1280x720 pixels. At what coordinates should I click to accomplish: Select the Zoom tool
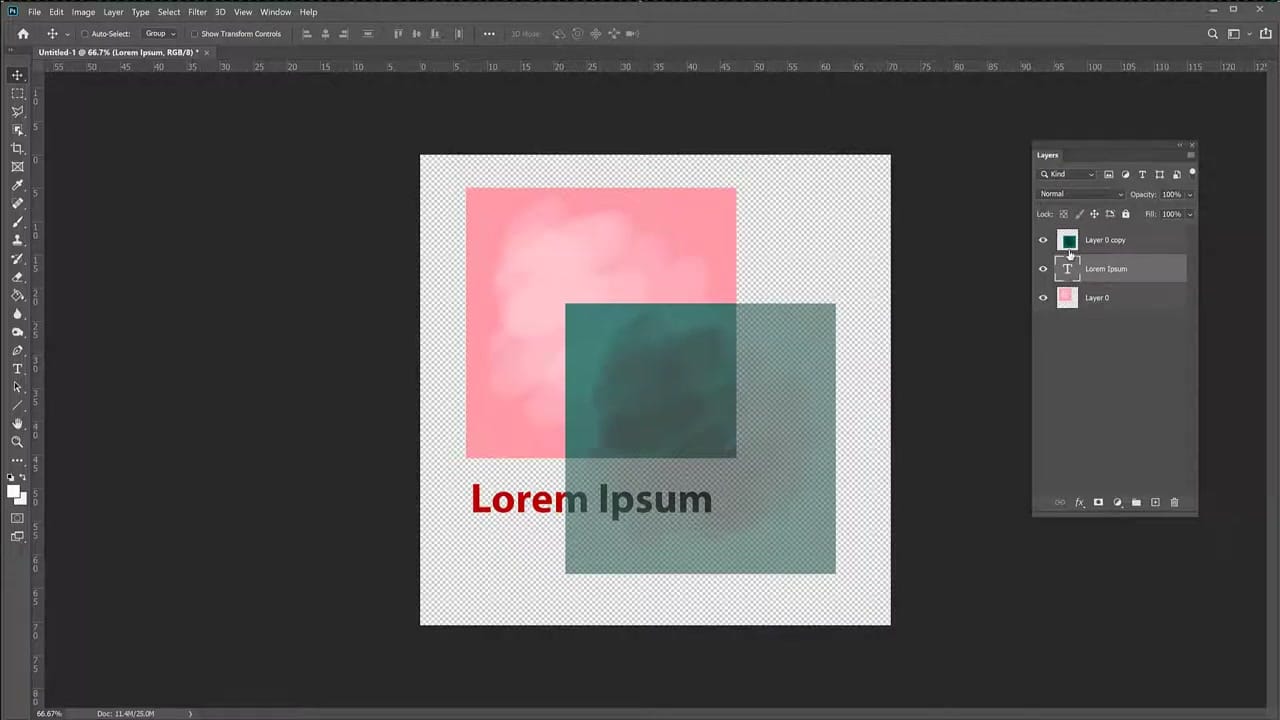pyautogui.click(x=17, y=442)
